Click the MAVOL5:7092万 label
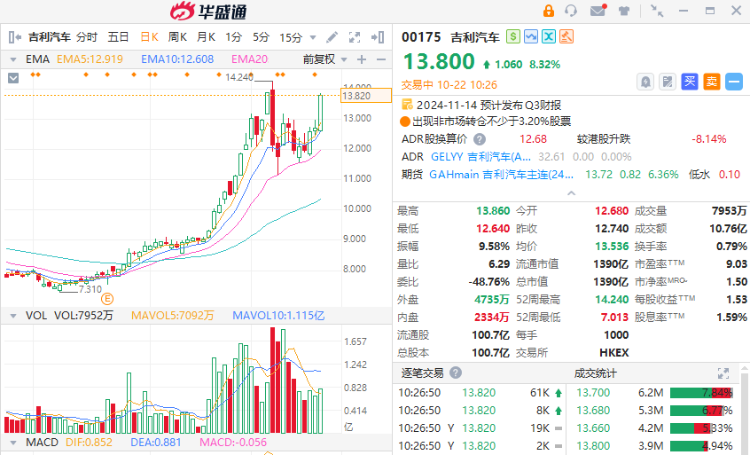Image resolution: width=750 pixels, height=455 pixels. click(x=173, y=316)
